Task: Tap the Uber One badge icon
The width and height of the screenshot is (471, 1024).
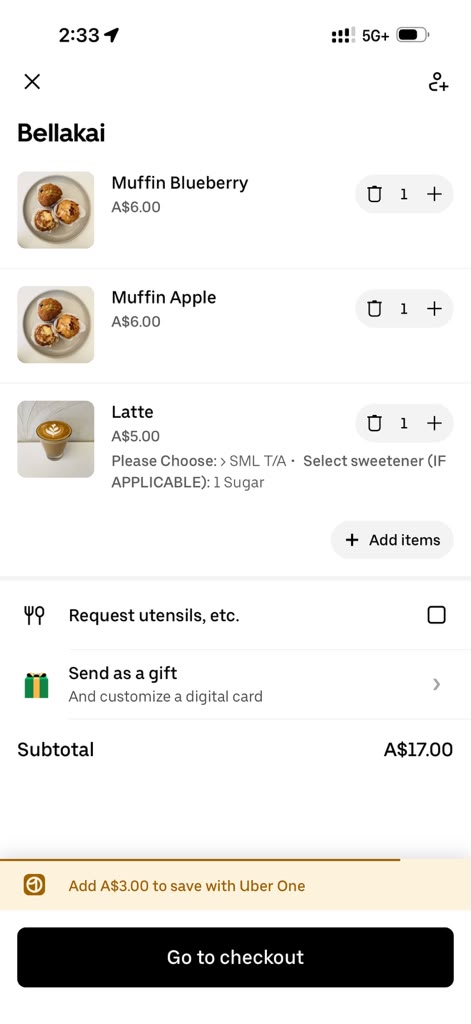Action: (35, 885)
